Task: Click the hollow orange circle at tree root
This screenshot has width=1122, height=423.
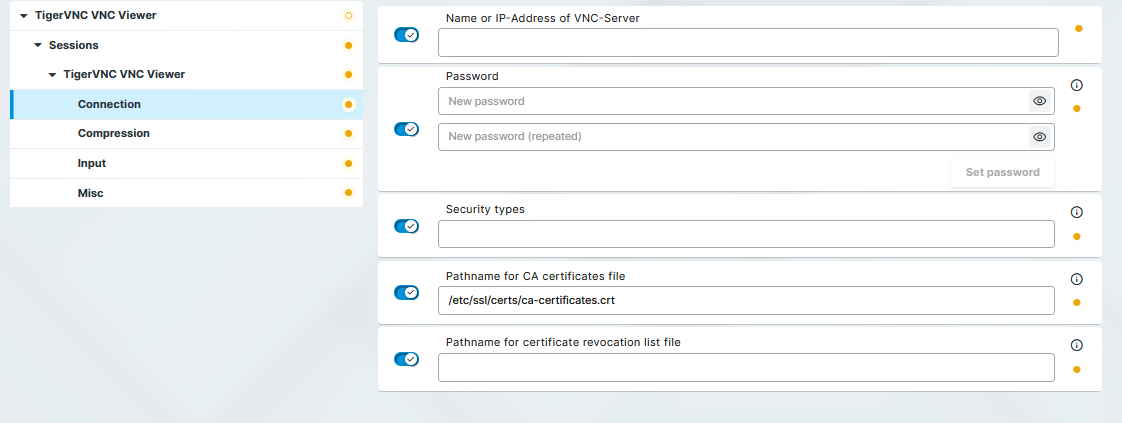Action: click(x=348, y=16)
